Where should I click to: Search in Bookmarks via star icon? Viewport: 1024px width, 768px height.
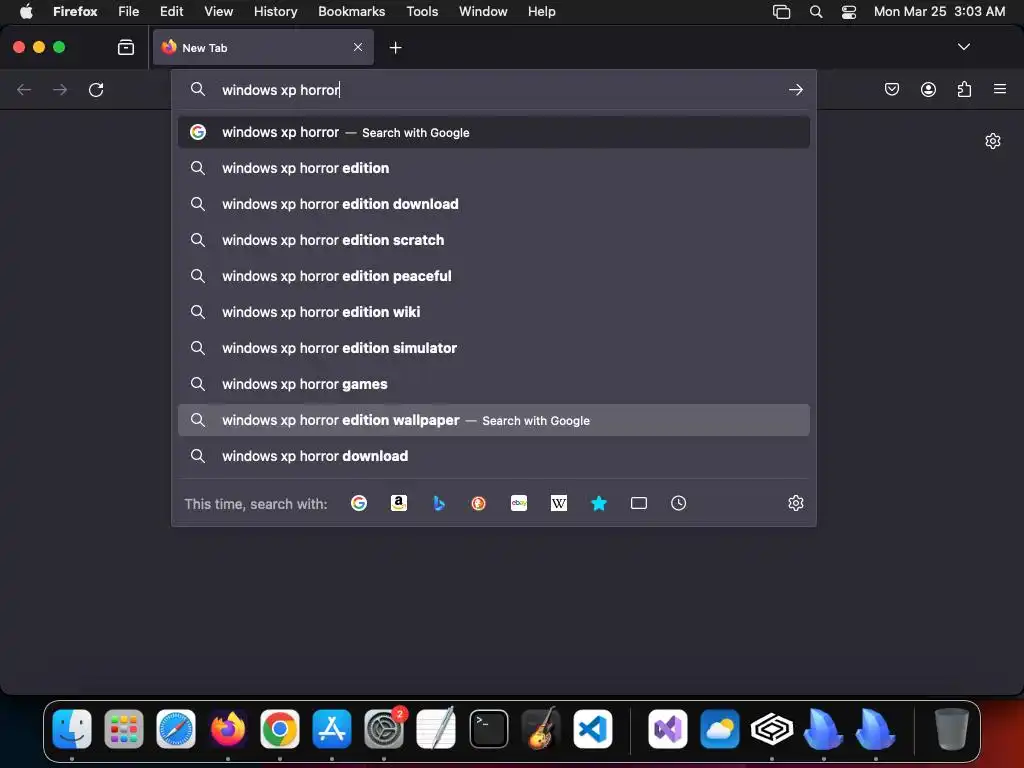pos(599,503)
